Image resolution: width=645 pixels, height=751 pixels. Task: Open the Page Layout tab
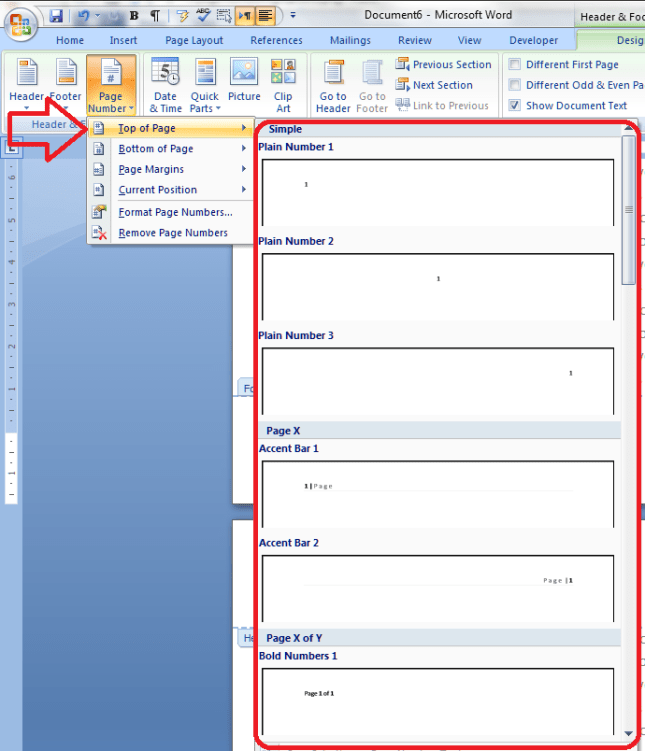click(194, 40)
